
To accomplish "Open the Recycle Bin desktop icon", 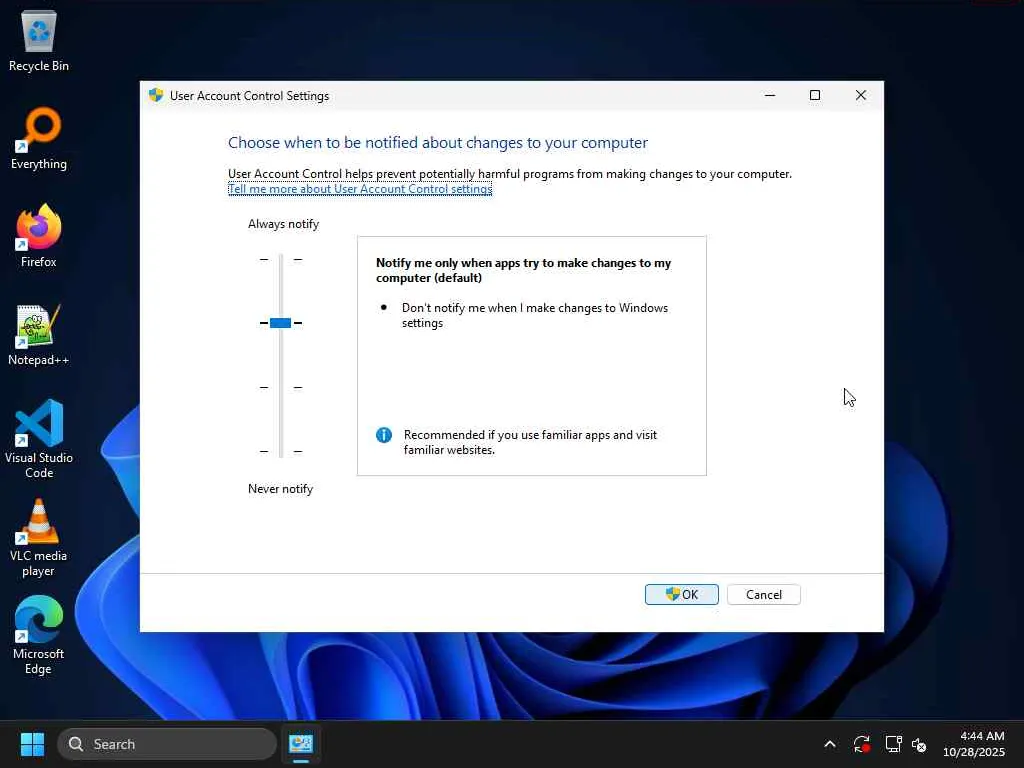I will [39, 40].
